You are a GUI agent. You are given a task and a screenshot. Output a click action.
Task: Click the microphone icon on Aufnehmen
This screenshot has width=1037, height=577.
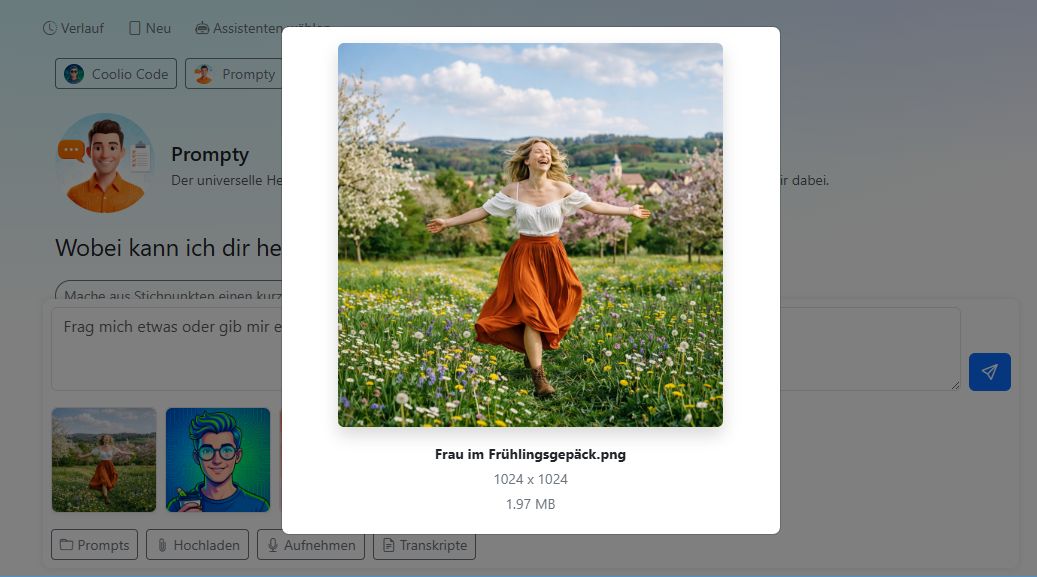(x=272, y=545)
